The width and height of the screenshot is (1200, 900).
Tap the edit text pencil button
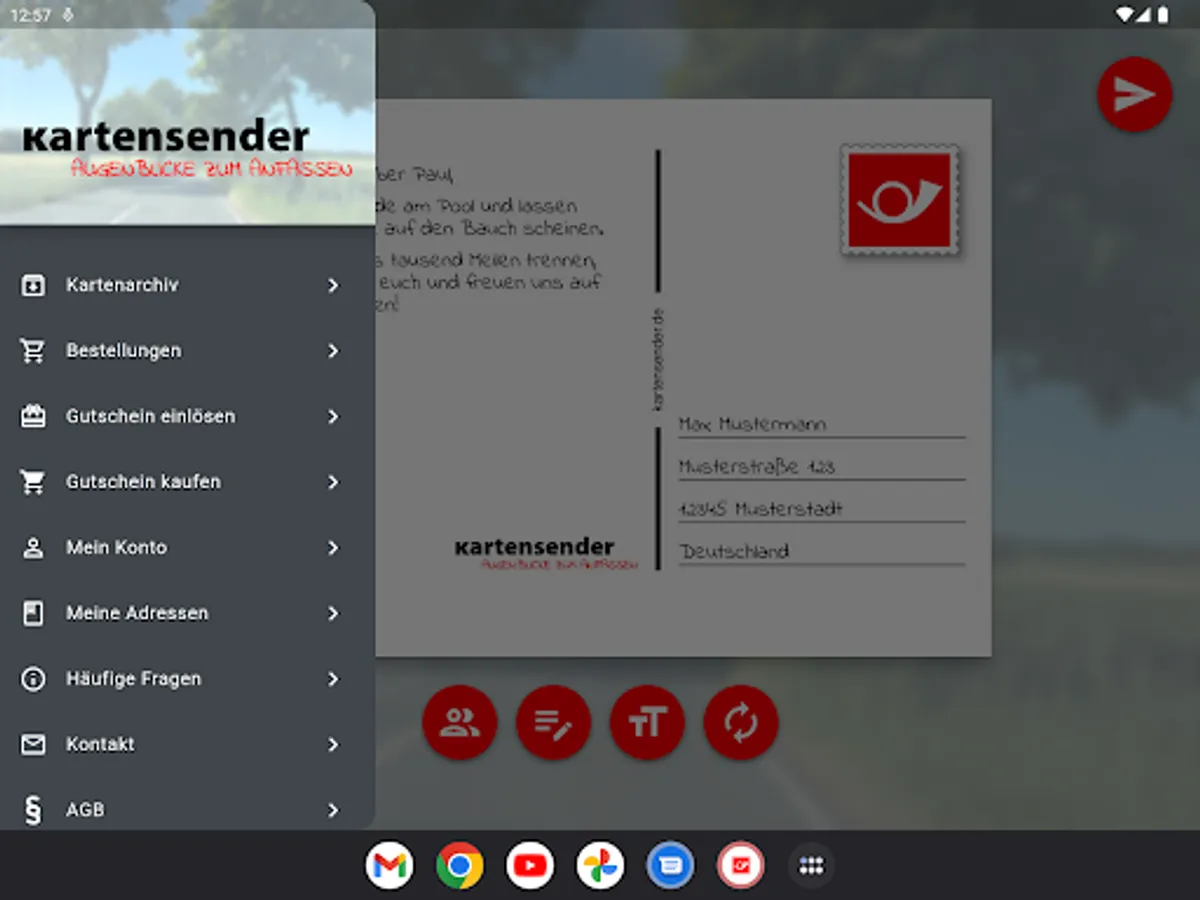(x=553, y=722)
